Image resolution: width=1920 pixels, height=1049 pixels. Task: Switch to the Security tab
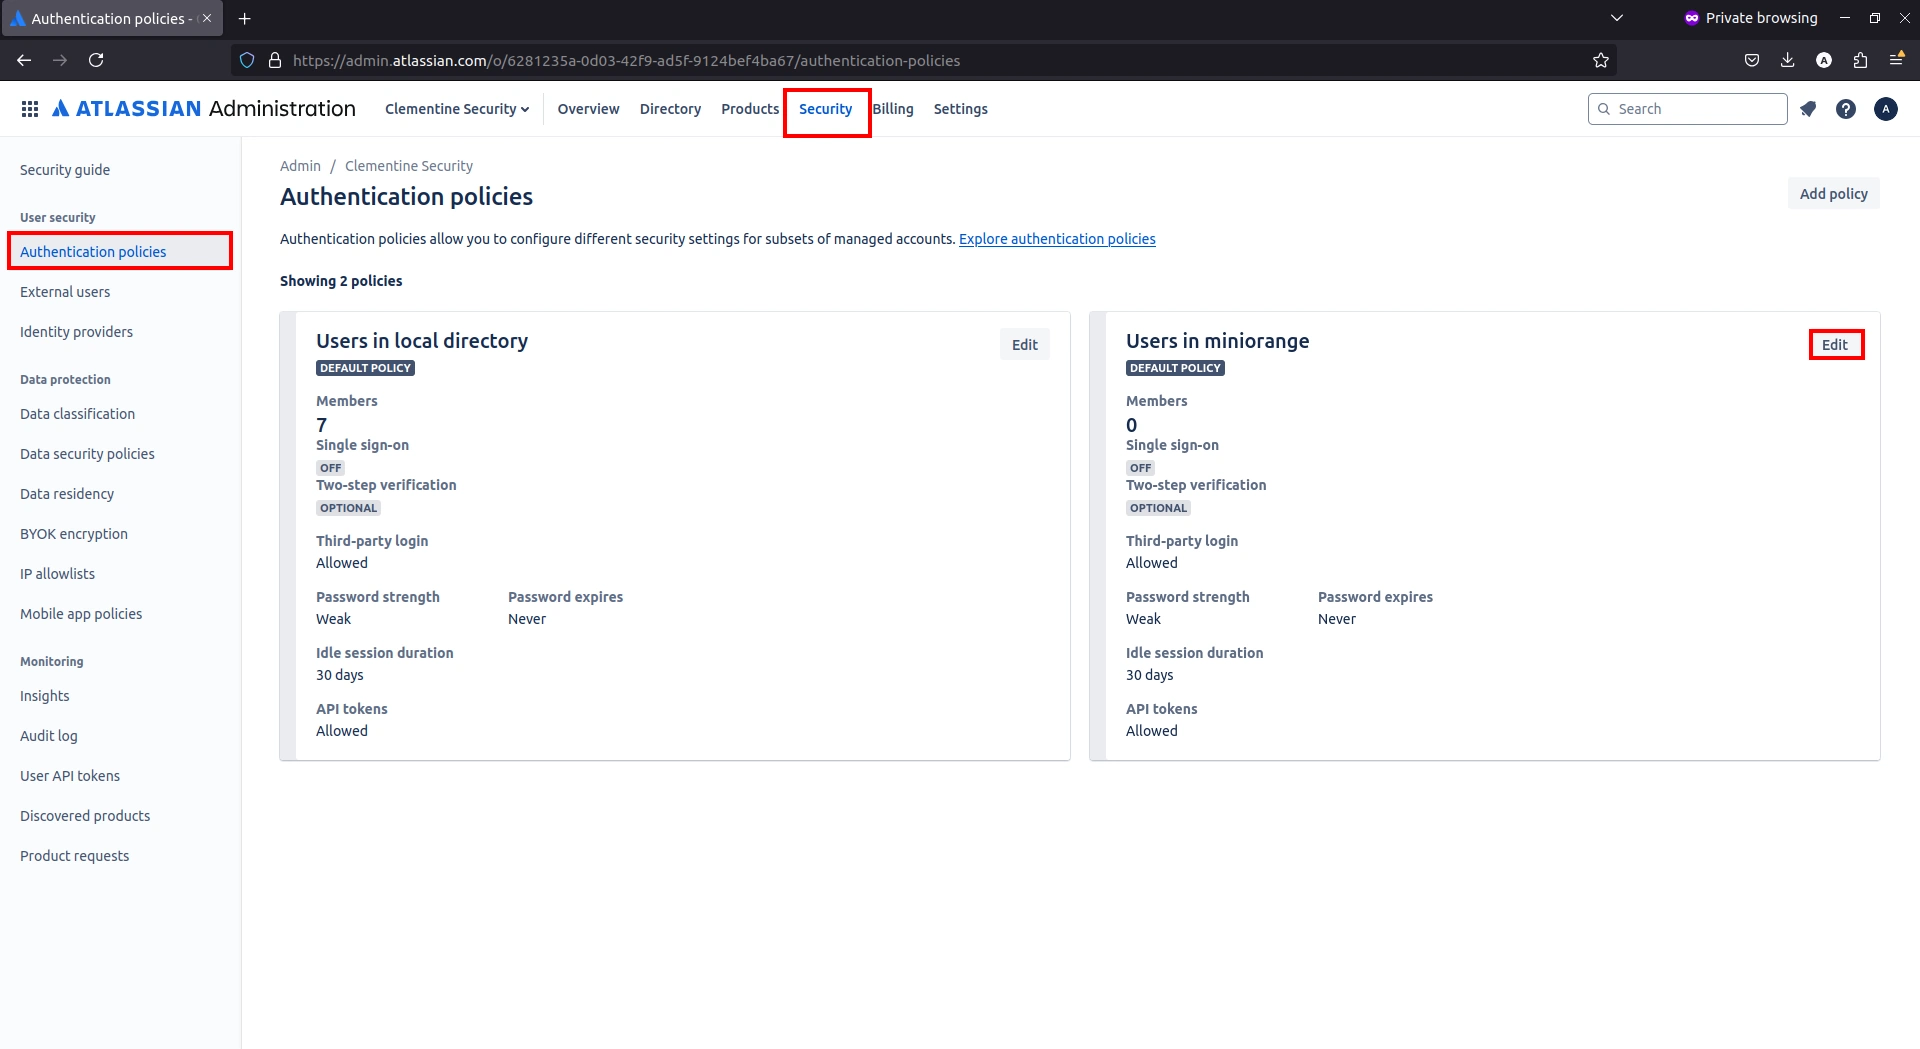825,109
